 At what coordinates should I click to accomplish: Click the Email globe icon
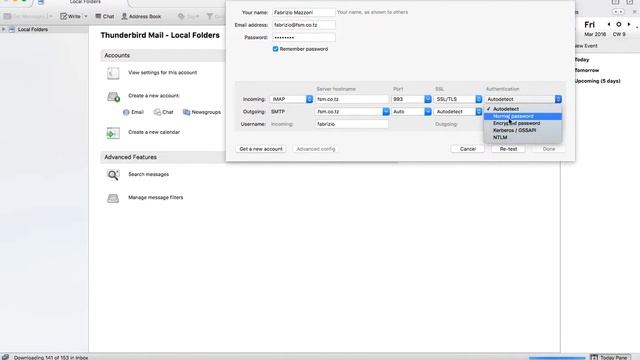coord(126,112)
